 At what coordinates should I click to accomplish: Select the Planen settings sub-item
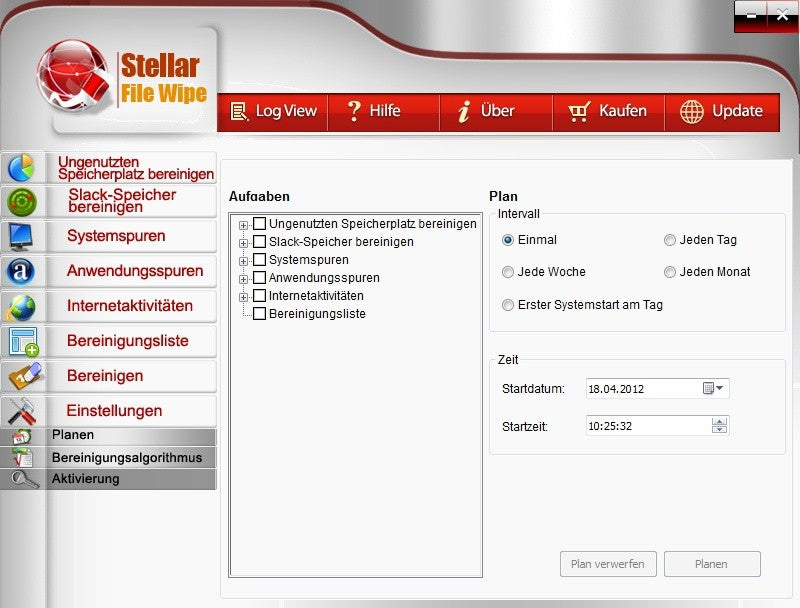pos(108,435)
